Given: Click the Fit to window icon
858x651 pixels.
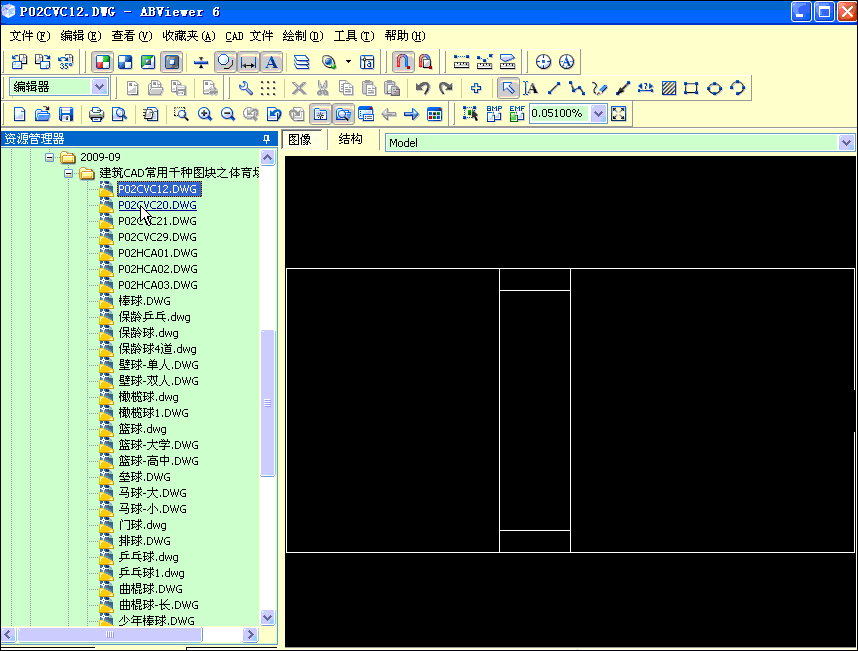Looking at the screenshot, I should coord(618,114).
